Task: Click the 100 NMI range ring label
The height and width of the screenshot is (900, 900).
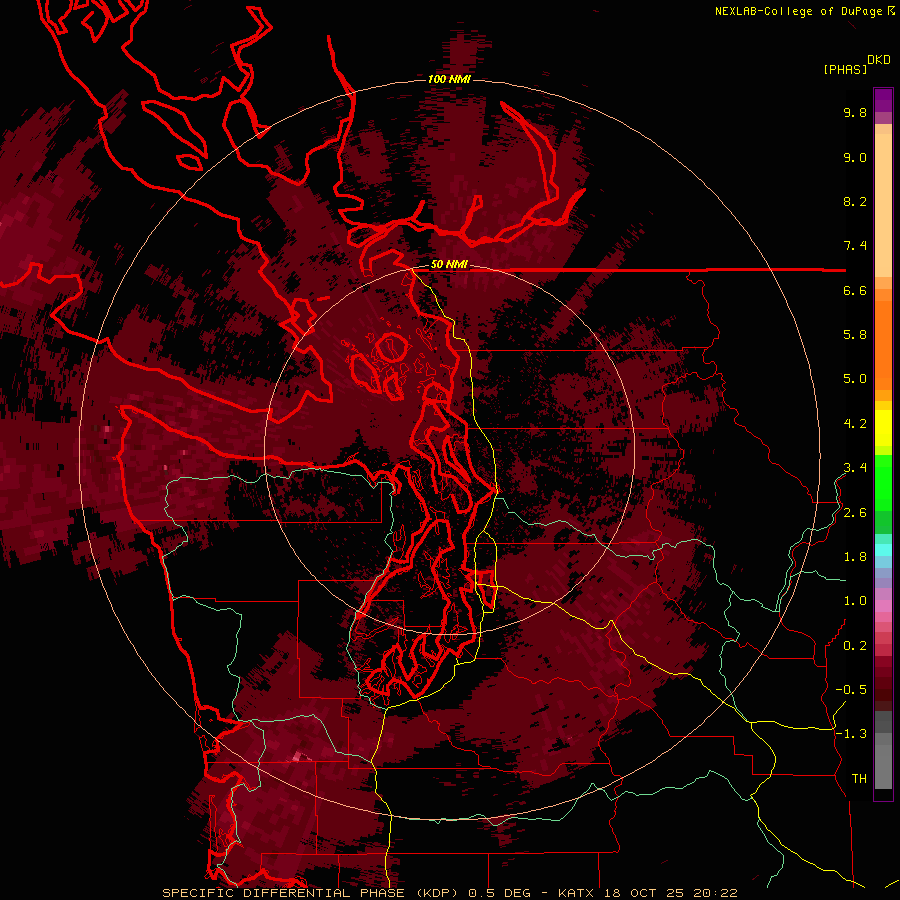Action: pyautogui.click(x=449, y=79)
